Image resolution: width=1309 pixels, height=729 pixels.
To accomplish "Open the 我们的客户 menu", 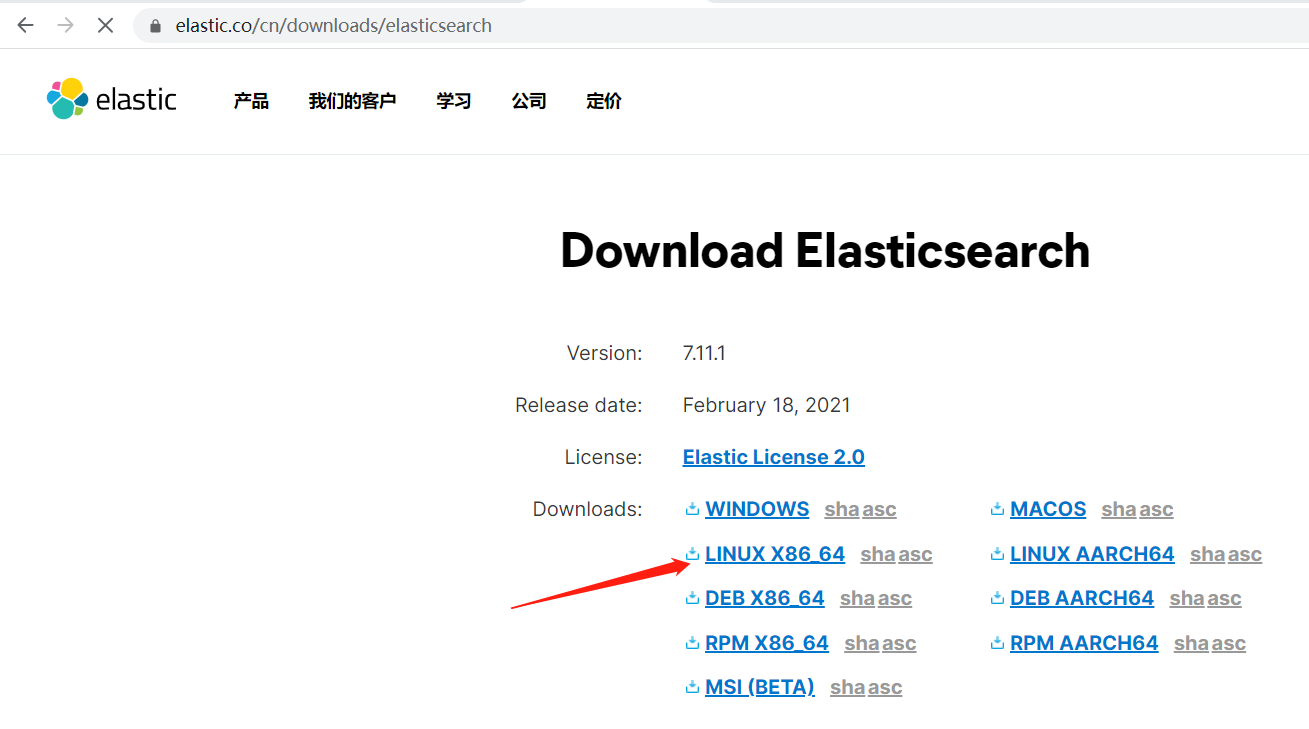I will click(x=352, y=101).
